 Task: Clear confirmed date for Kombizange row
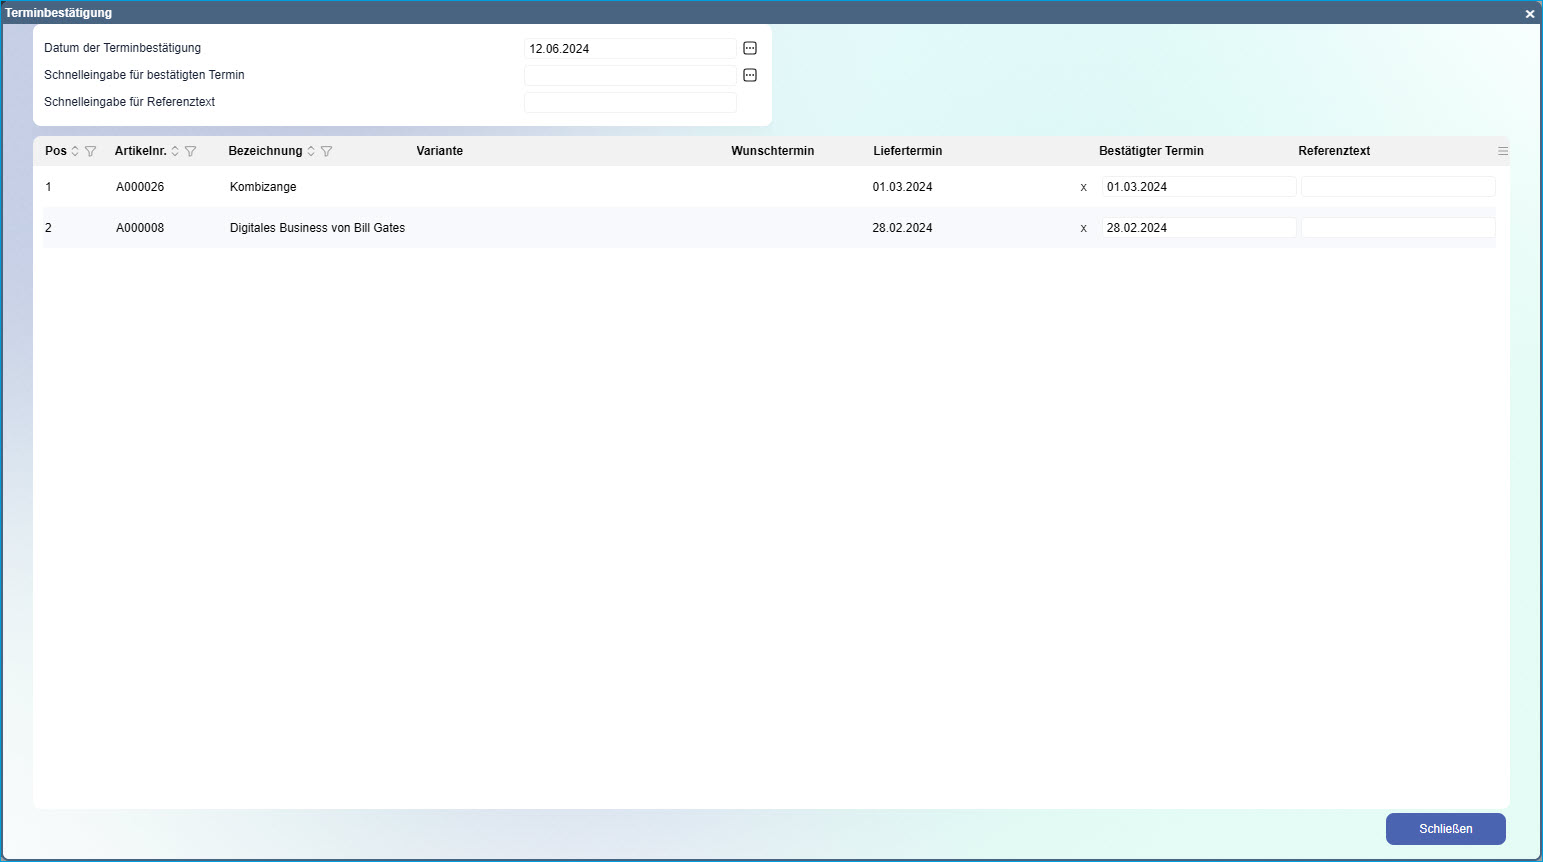1083,187
